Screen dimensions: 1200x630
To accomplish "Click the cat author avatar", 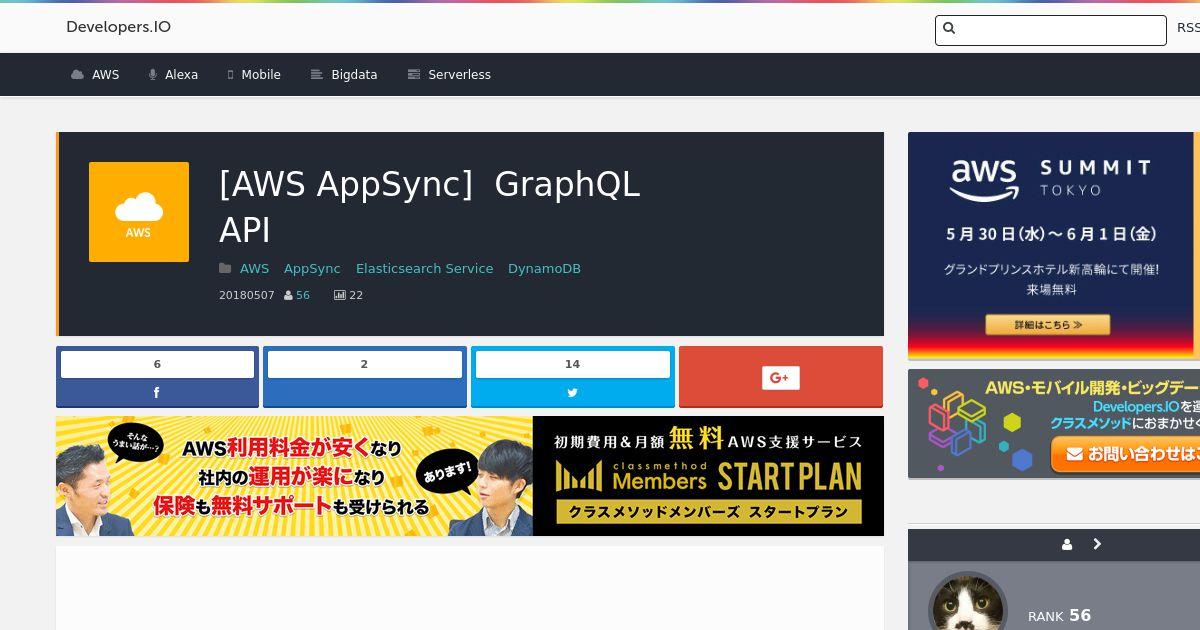I will [x=967, y=601].
